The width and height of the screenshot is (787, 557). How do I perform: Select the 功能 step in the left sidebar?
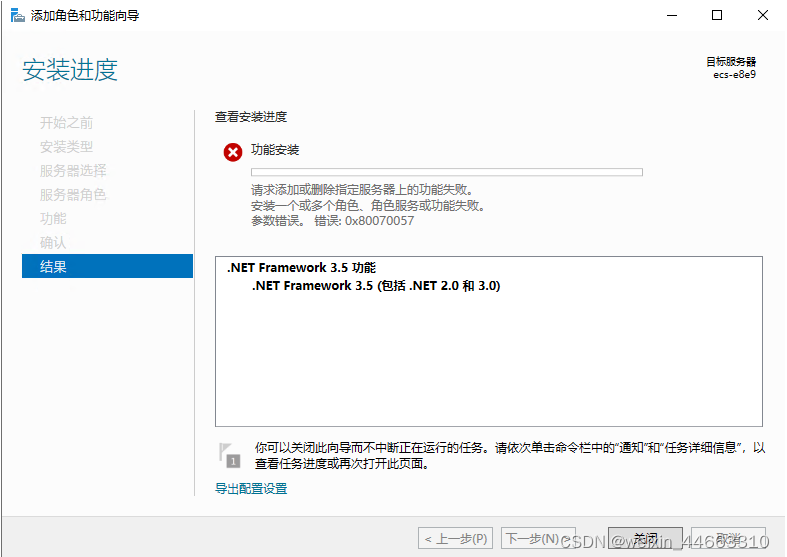pyautogui.click(x=53, y=219)
